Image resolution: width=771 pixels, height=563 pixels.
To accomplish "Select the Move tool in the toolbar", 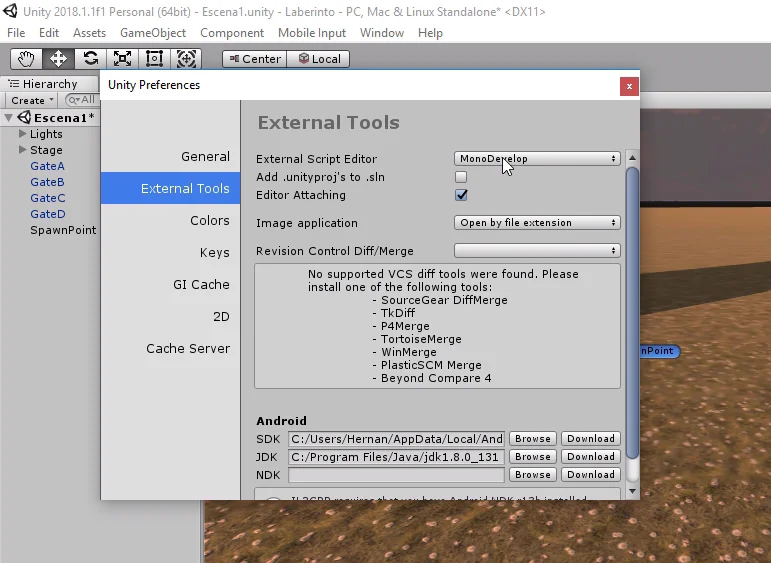I will (58, 59).
